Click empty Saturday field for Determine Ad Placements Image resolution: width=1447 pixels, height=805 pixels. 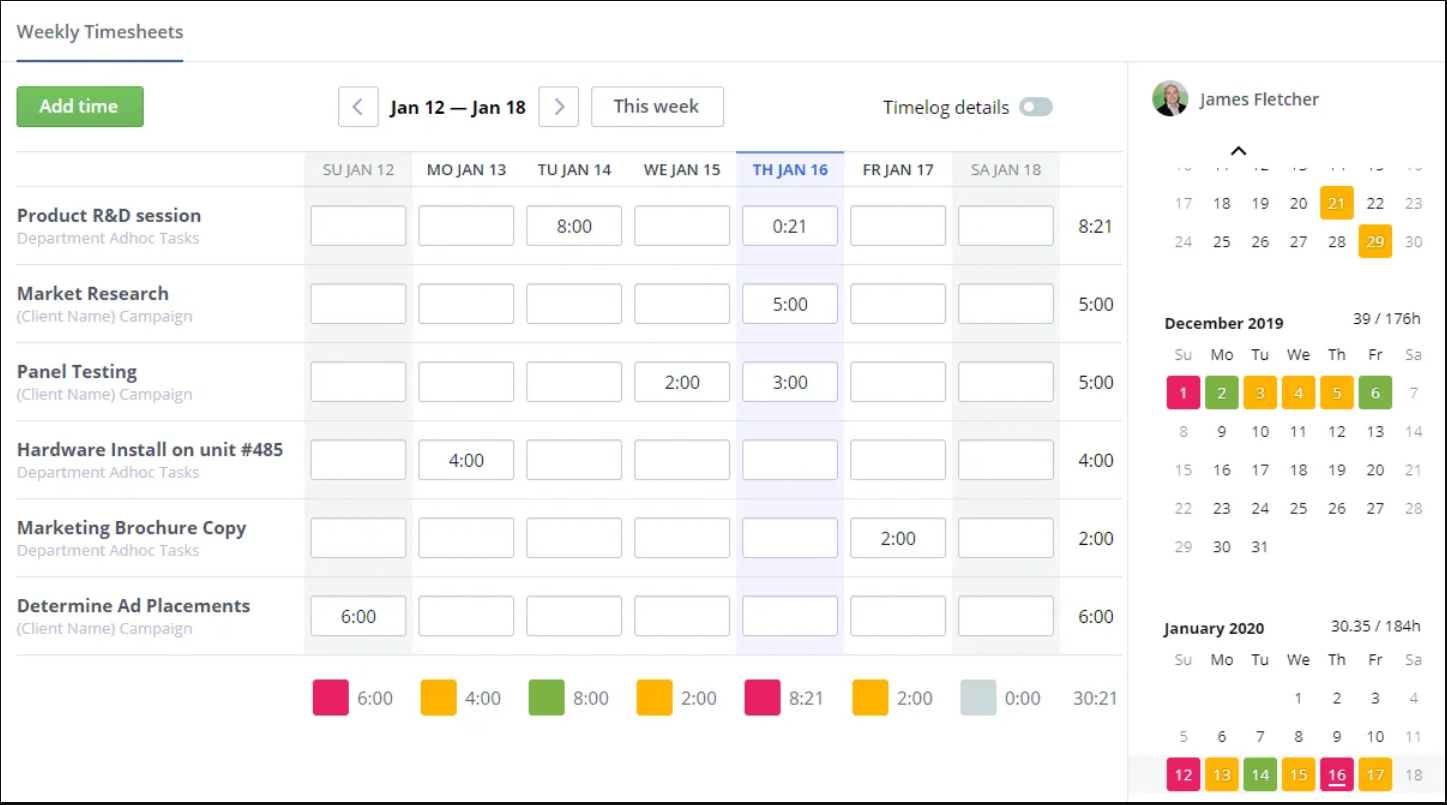click(x=1006, y=616)
